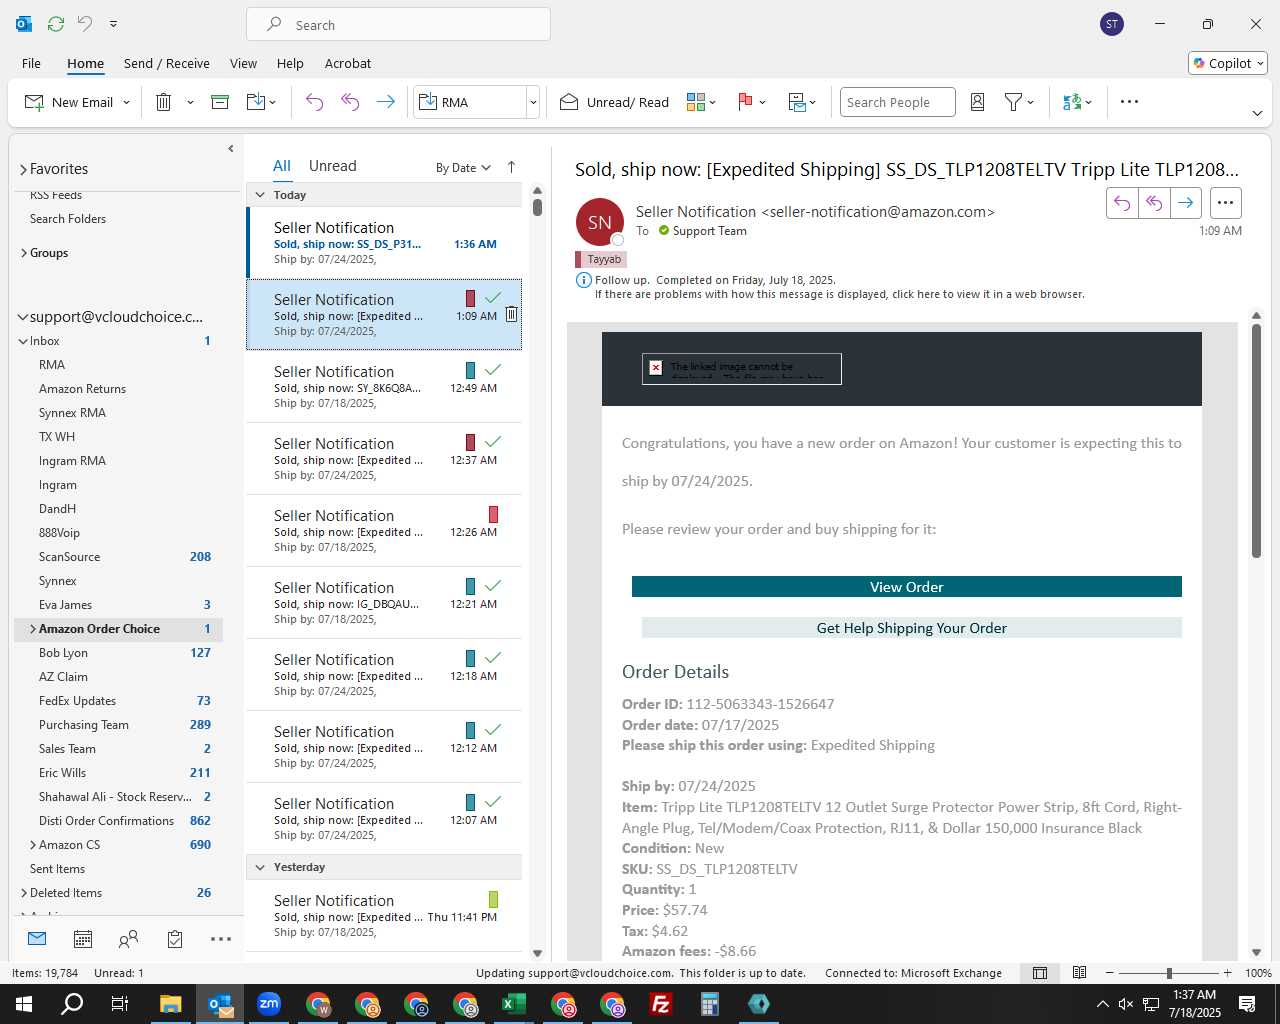The width and height of the screenshot is (1280, 1024).
Task: Click the View Order button
Action: [x=907, y=587]
